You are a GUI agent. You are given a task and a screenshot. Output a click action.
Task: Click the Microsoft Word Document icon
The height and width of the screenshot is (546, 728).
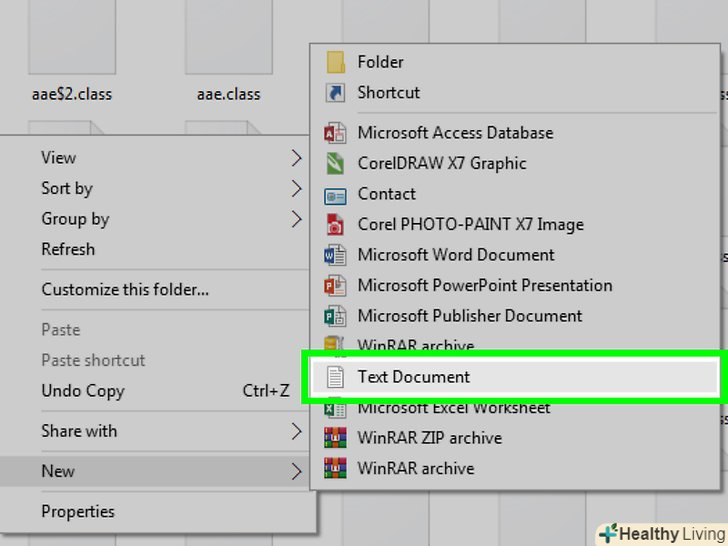point(335,255)
